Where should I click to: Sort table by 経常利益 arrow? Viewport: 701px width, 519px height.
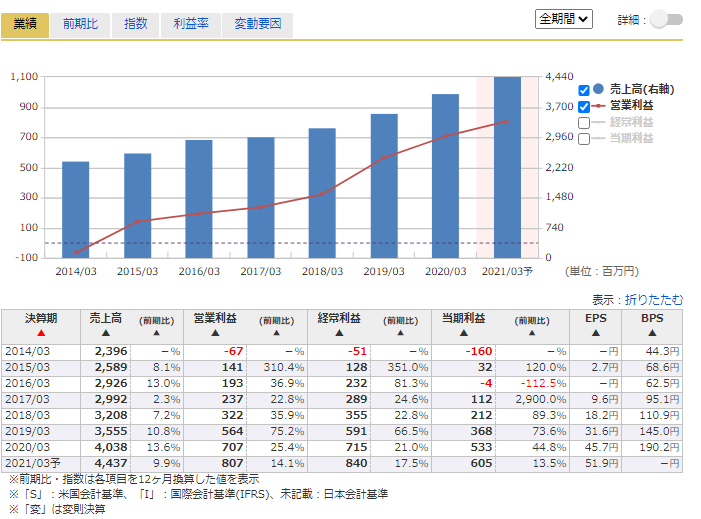(x=338, y=333)
